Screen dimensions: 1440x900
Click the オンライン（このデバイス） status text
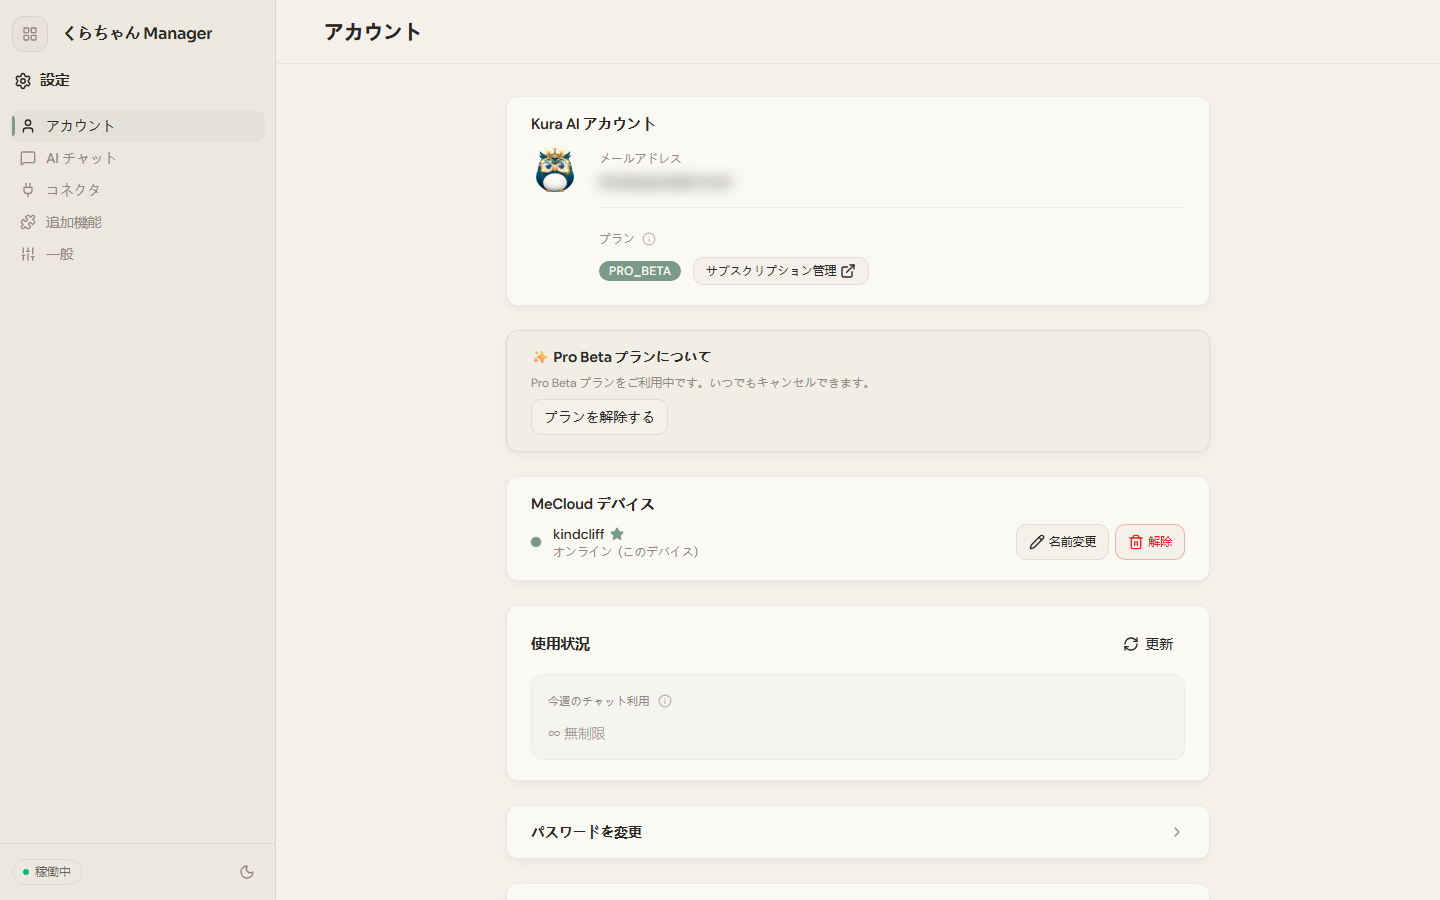tap(626, 552)
